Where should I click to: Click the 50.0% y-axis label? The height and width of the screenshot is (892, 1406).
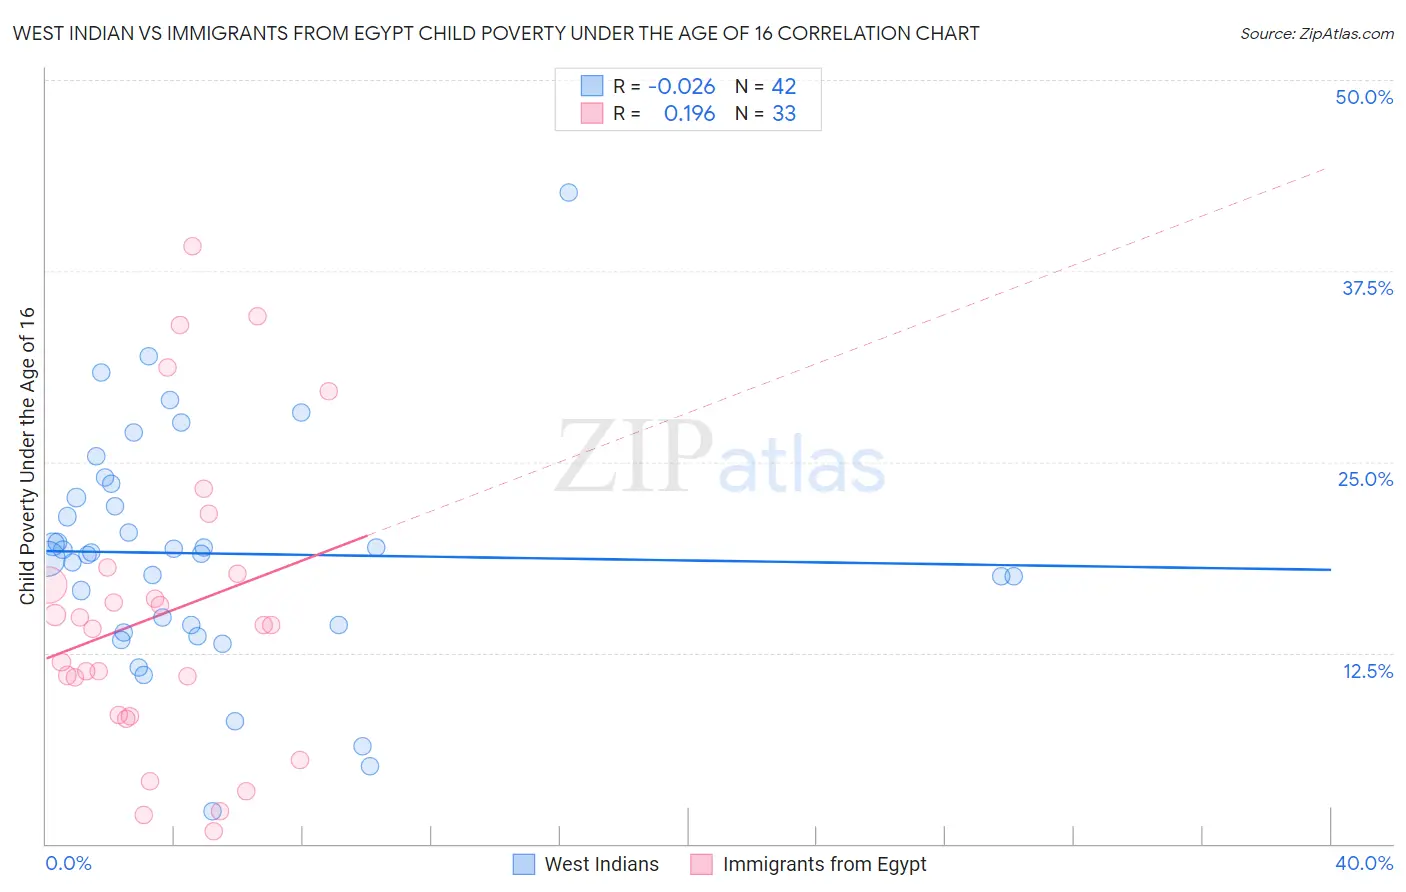coord(1364,97)
